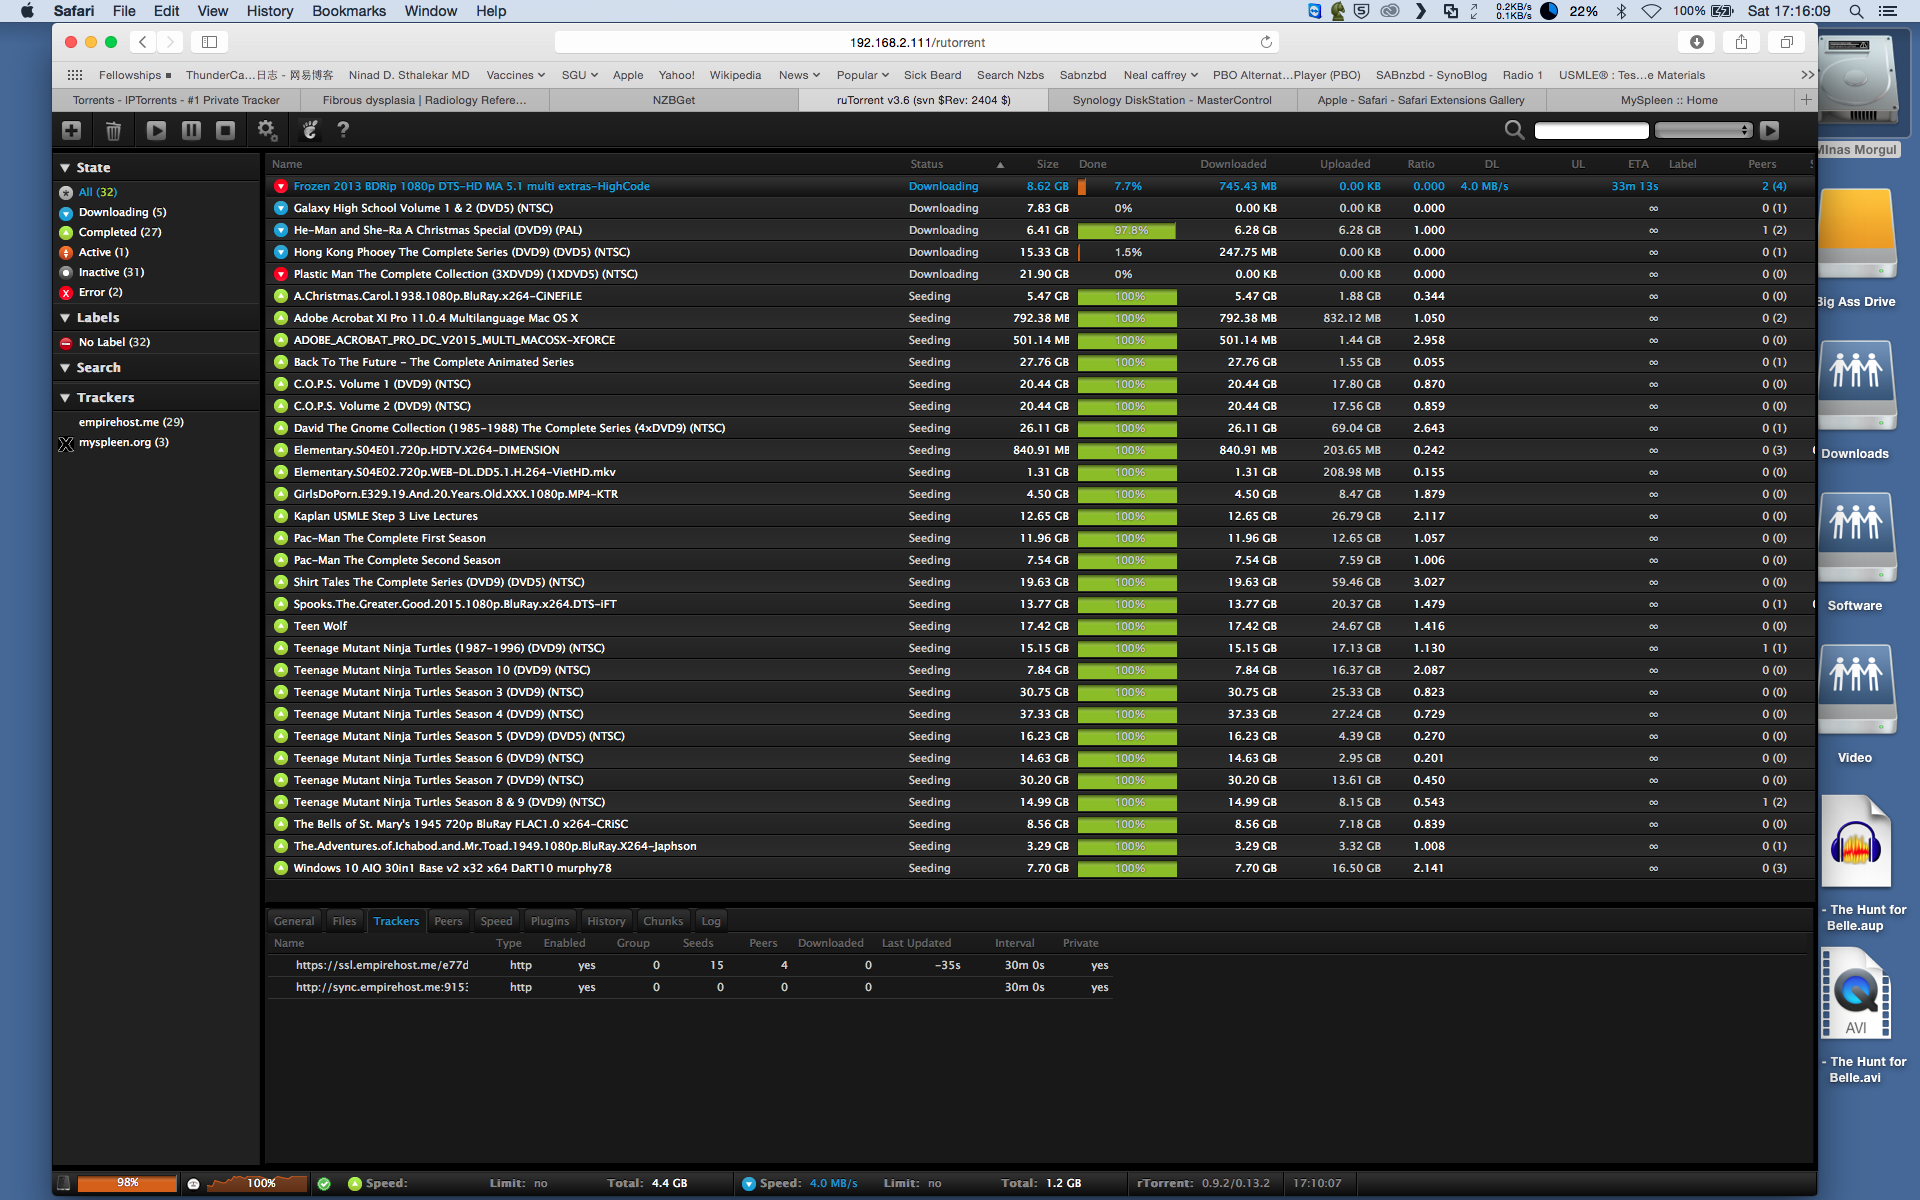Screen dimensions: 1920x1200
Task: Select Teen Wolf torrent row
Action: point(1040,626)
